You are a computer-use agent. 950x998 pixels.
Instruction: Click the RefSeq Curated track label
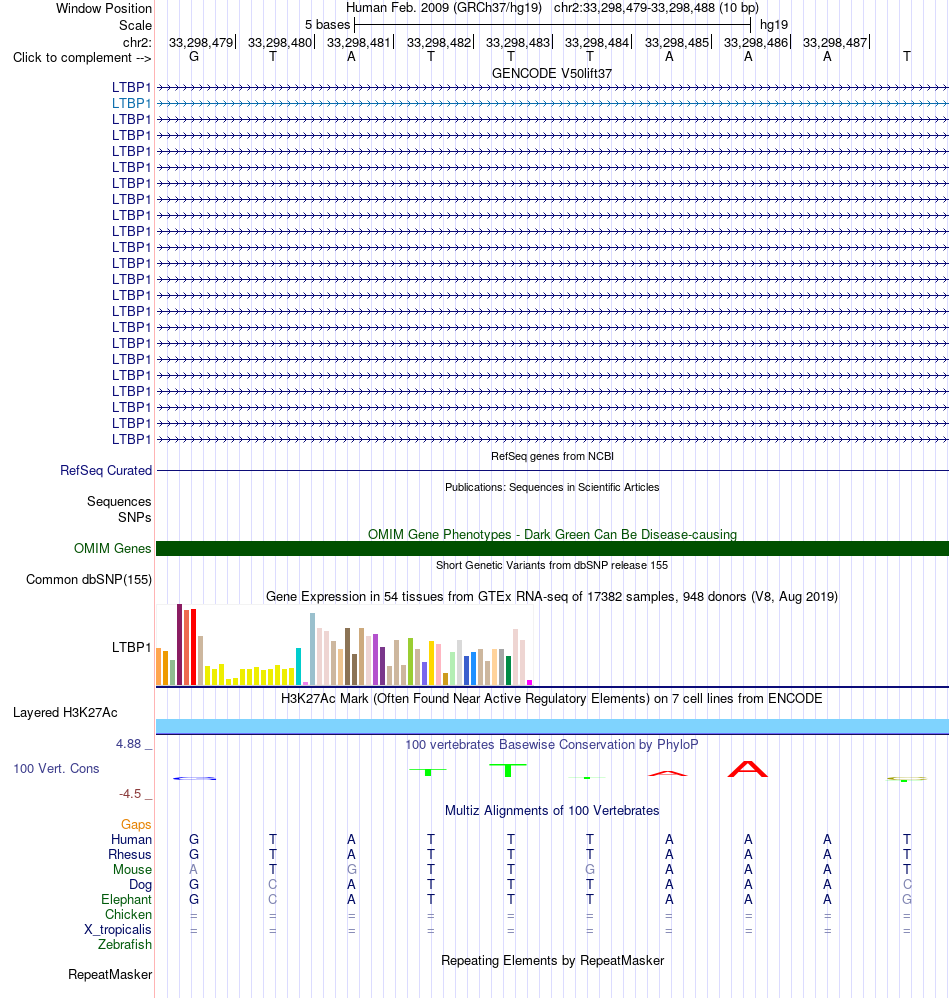106,470
